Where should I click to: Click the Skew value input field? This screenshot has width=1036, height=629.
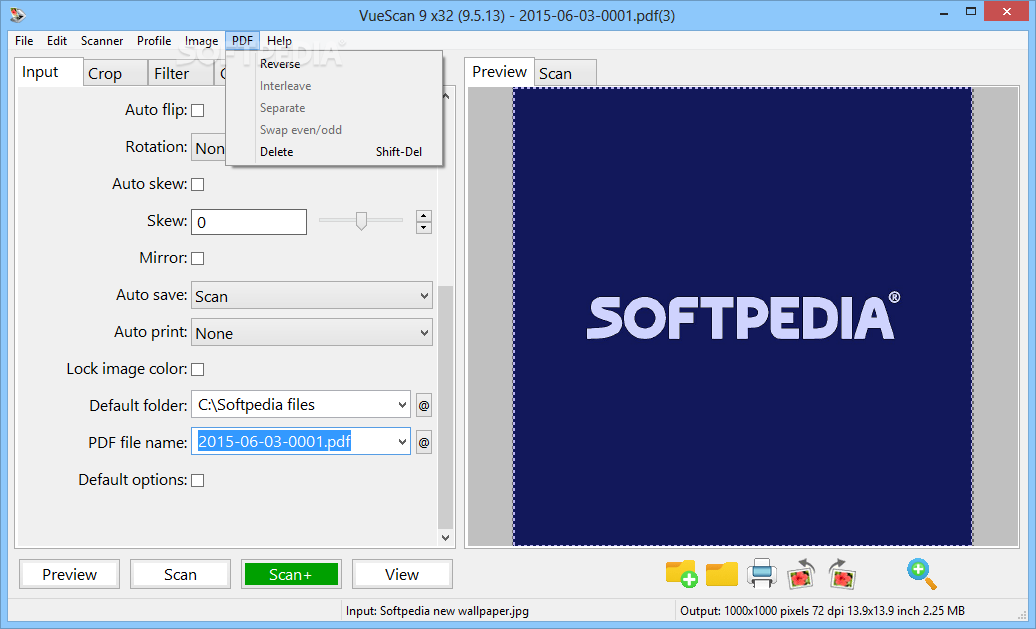pos(249,222)
